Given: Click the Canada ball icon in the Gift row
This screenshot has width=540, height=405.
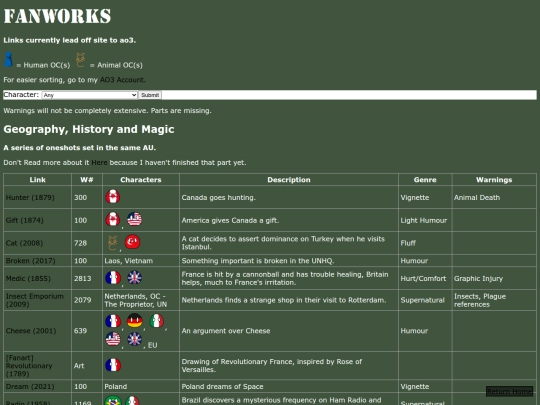Looking at the screenshot, I should point(113,219).
